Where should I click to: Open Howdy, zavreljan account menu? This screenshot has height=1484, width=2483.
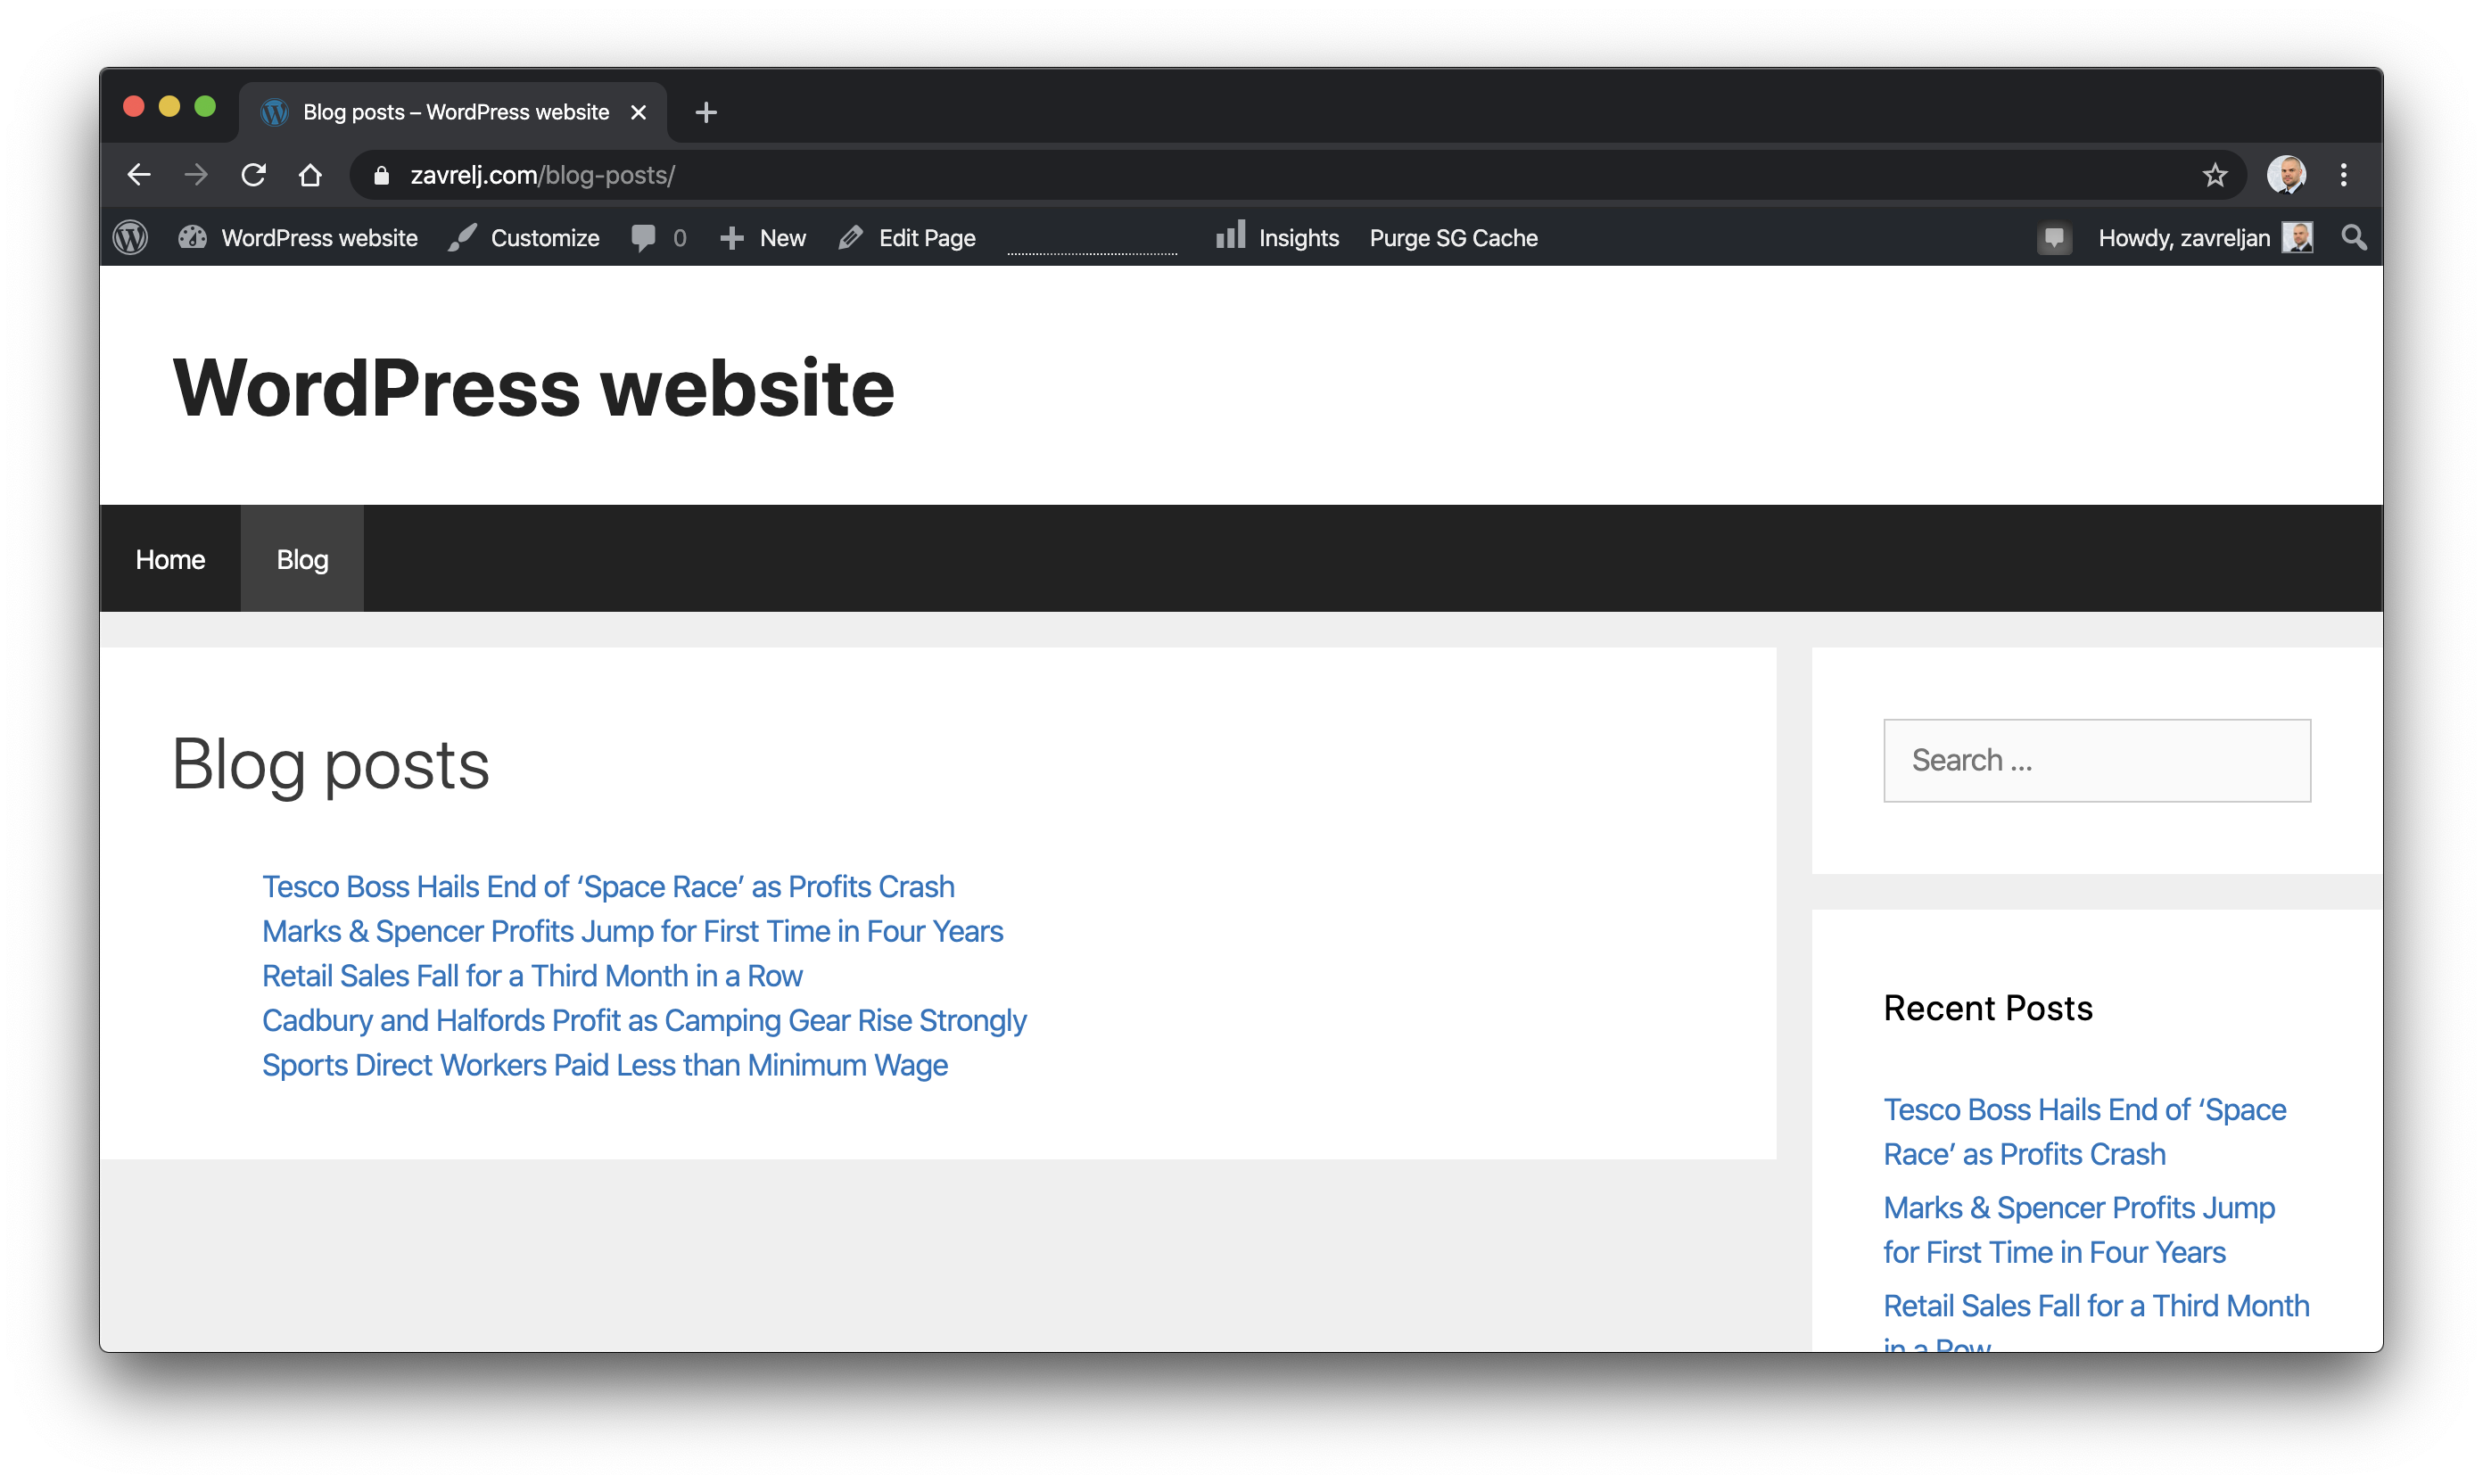(2204, 237)
